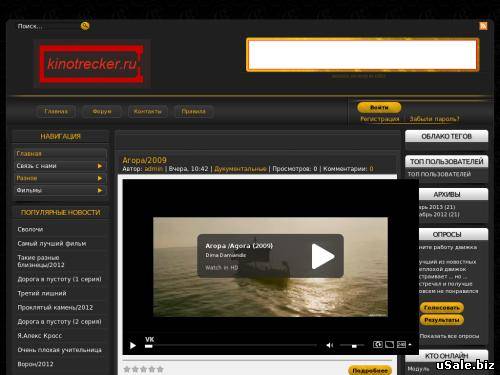Toggle fullscreen icon in the video player
The width and height of the screenshot is (500, 375).
(x=389, y=344)
